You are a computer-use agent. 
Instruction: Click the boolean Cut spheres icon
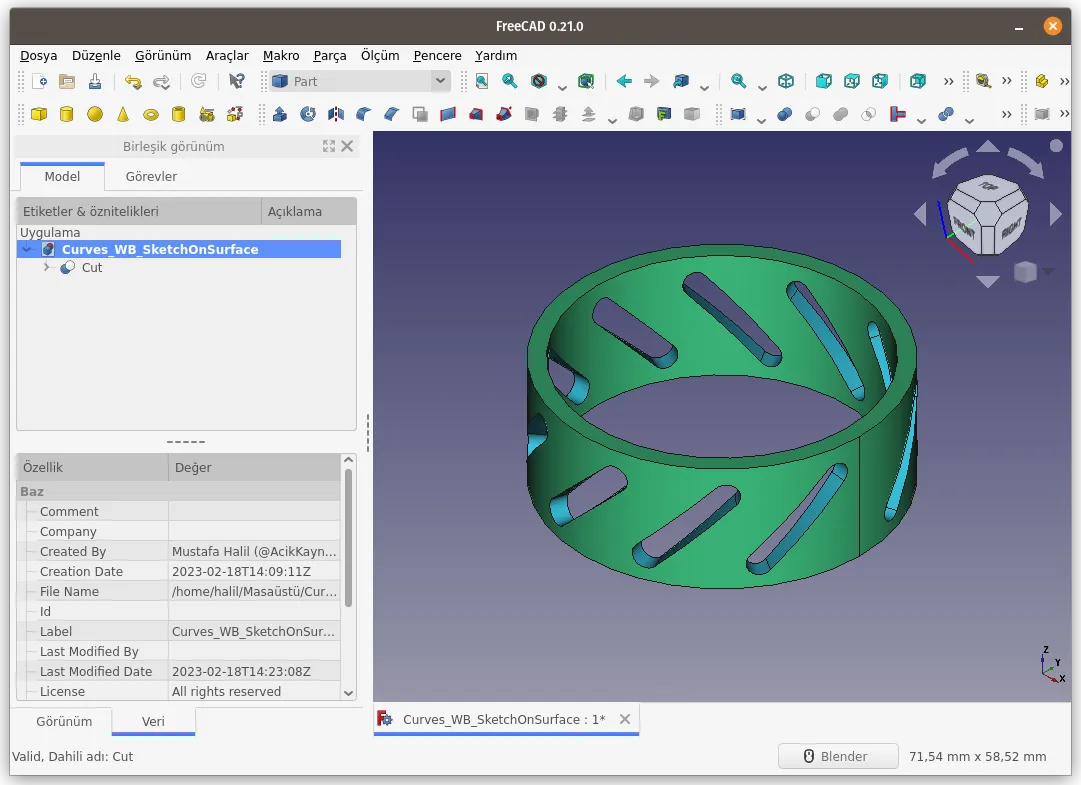pyautogui.click(x=812, y=114)
